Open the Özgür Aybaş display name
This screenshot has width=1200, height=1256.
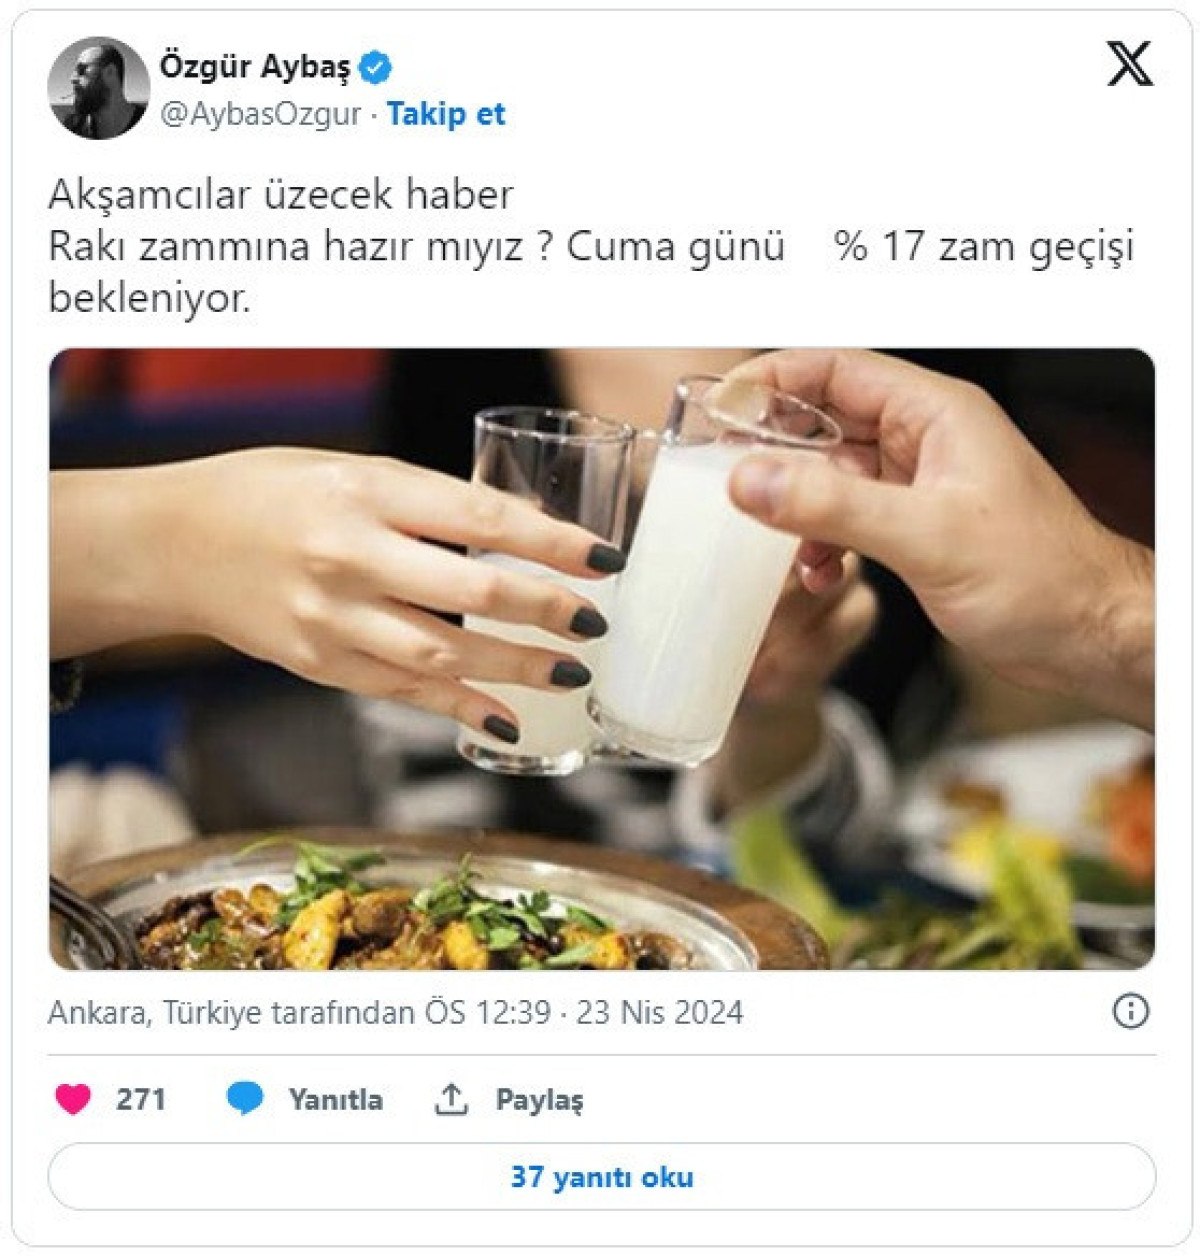[x=255, y=67]
